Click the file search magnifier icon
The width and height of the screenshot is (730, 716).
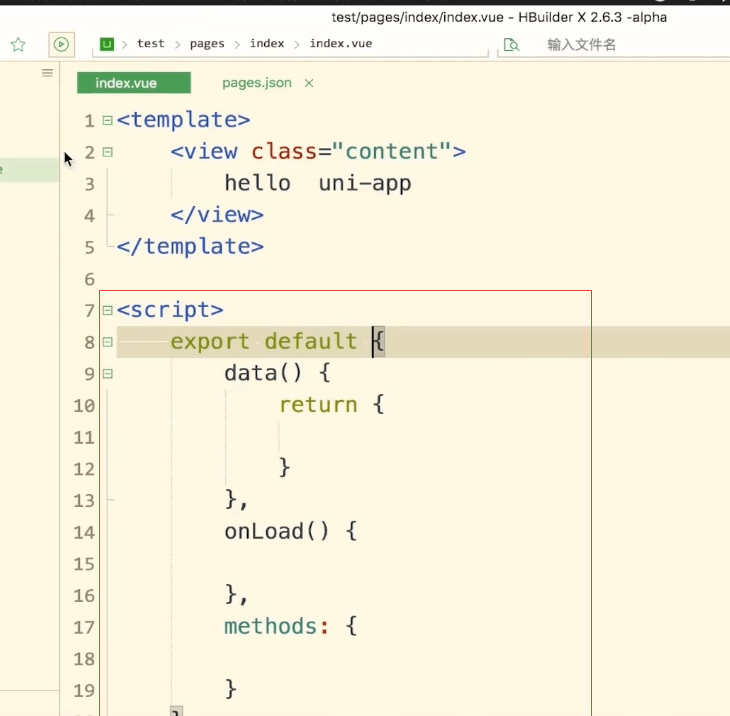511,45
